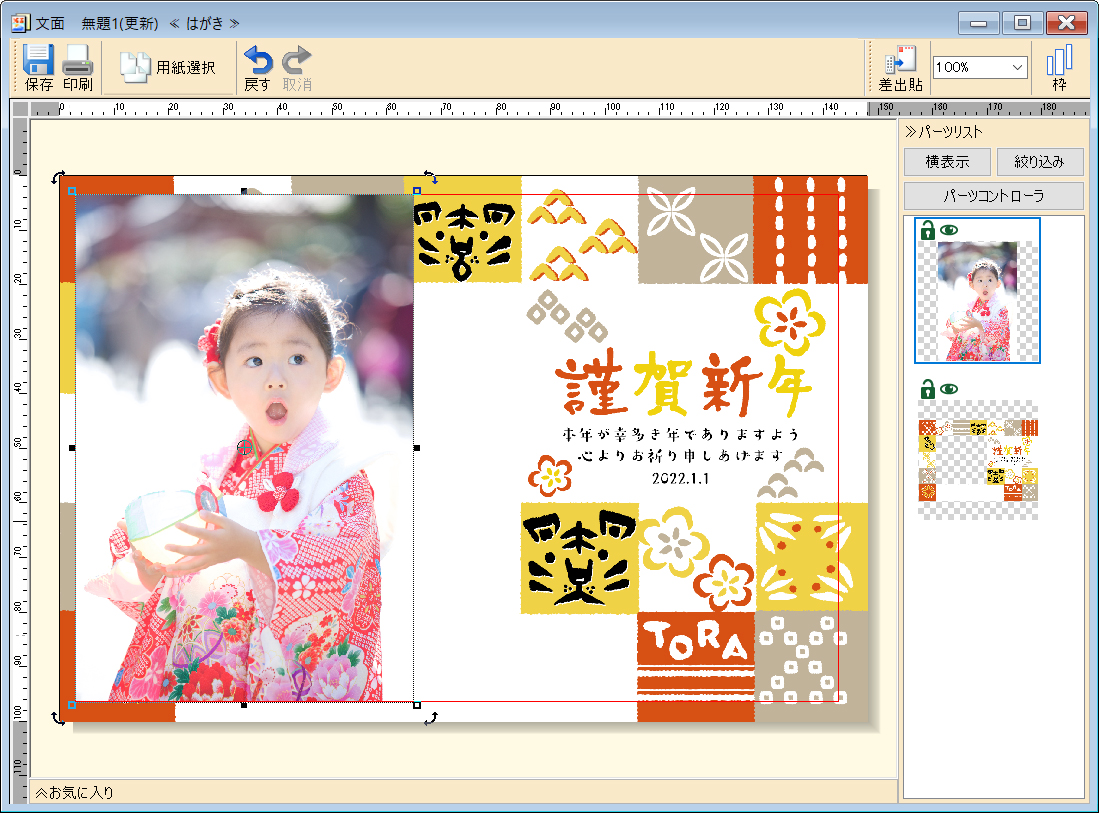Collapse the パーツリスト panel header

pyautogui.click(x=944, y=132)
